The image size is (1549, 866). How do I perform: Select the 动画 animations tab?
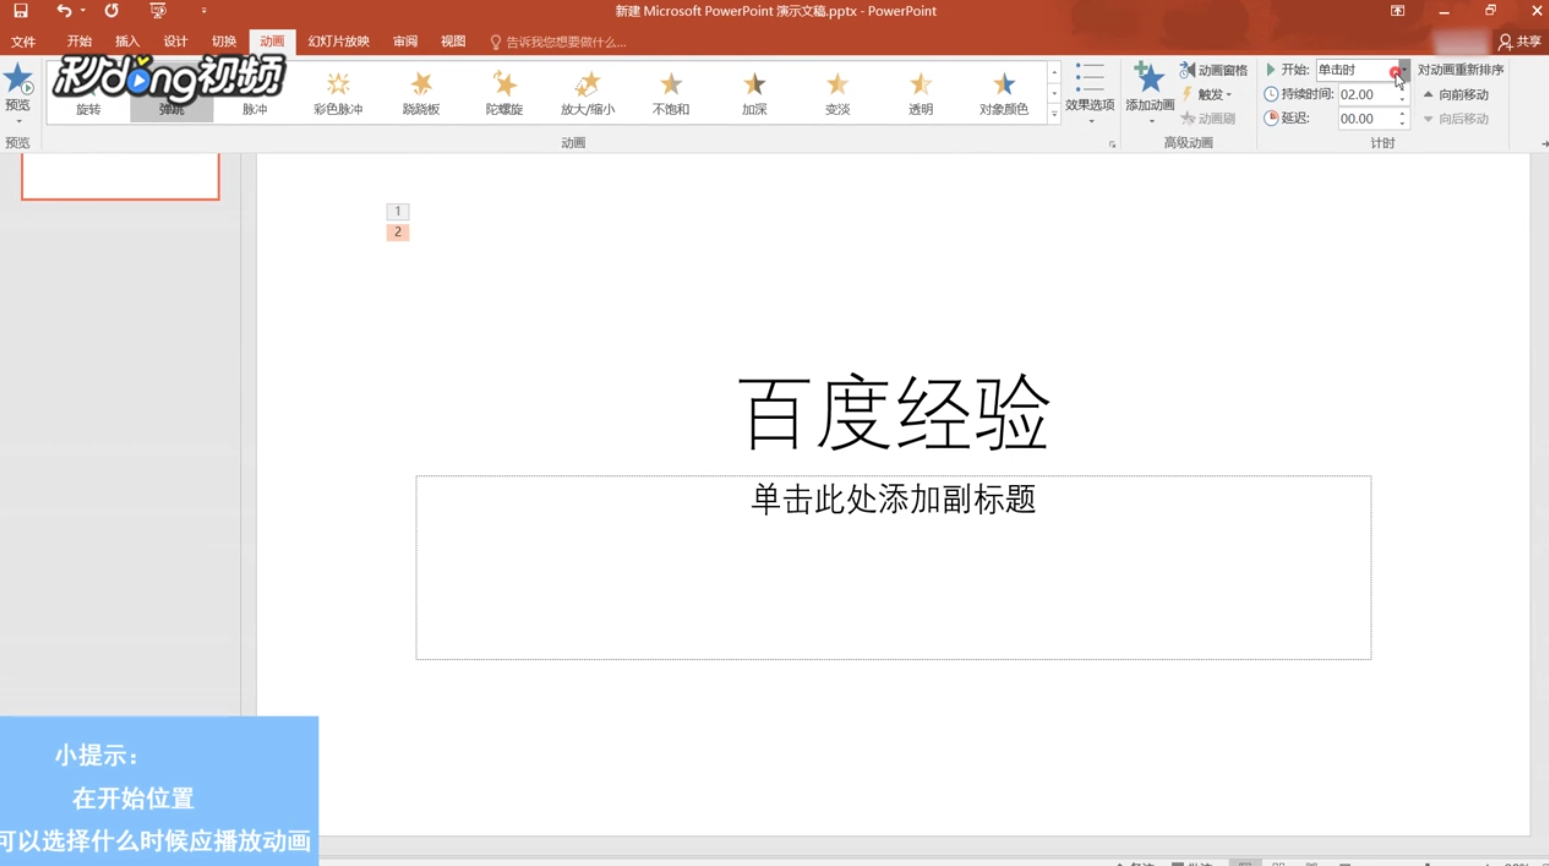[272, 41]
